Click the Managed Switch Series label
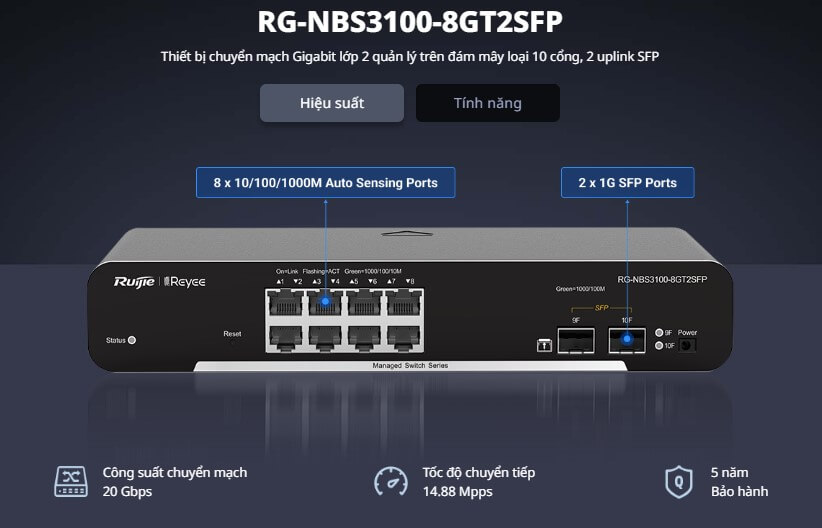Viewport: 822px width, 528px height. (410, 365)
